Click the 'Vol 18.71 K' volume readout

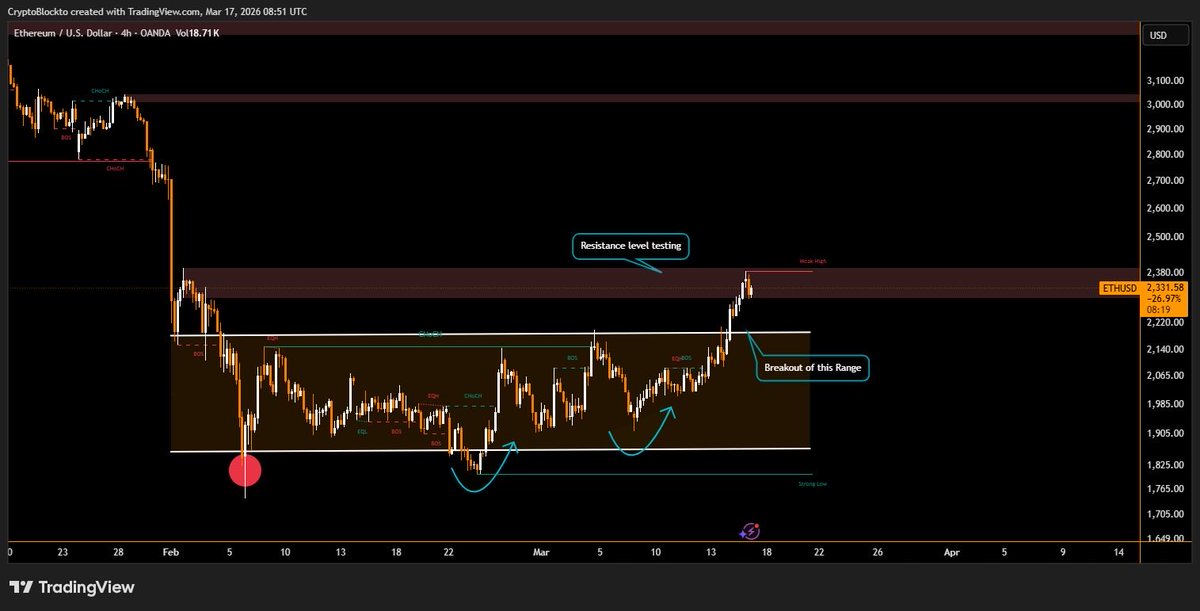(x=197, y=33)
